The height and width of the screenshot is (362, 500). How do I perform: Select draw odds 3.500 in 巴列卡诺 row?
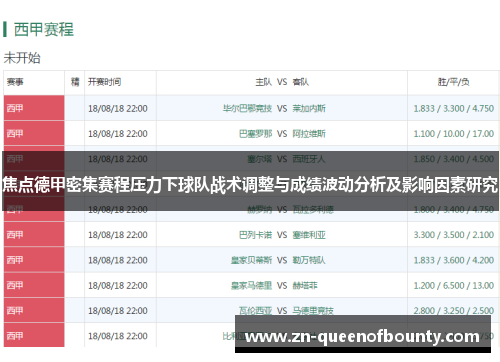coord(453,235)
